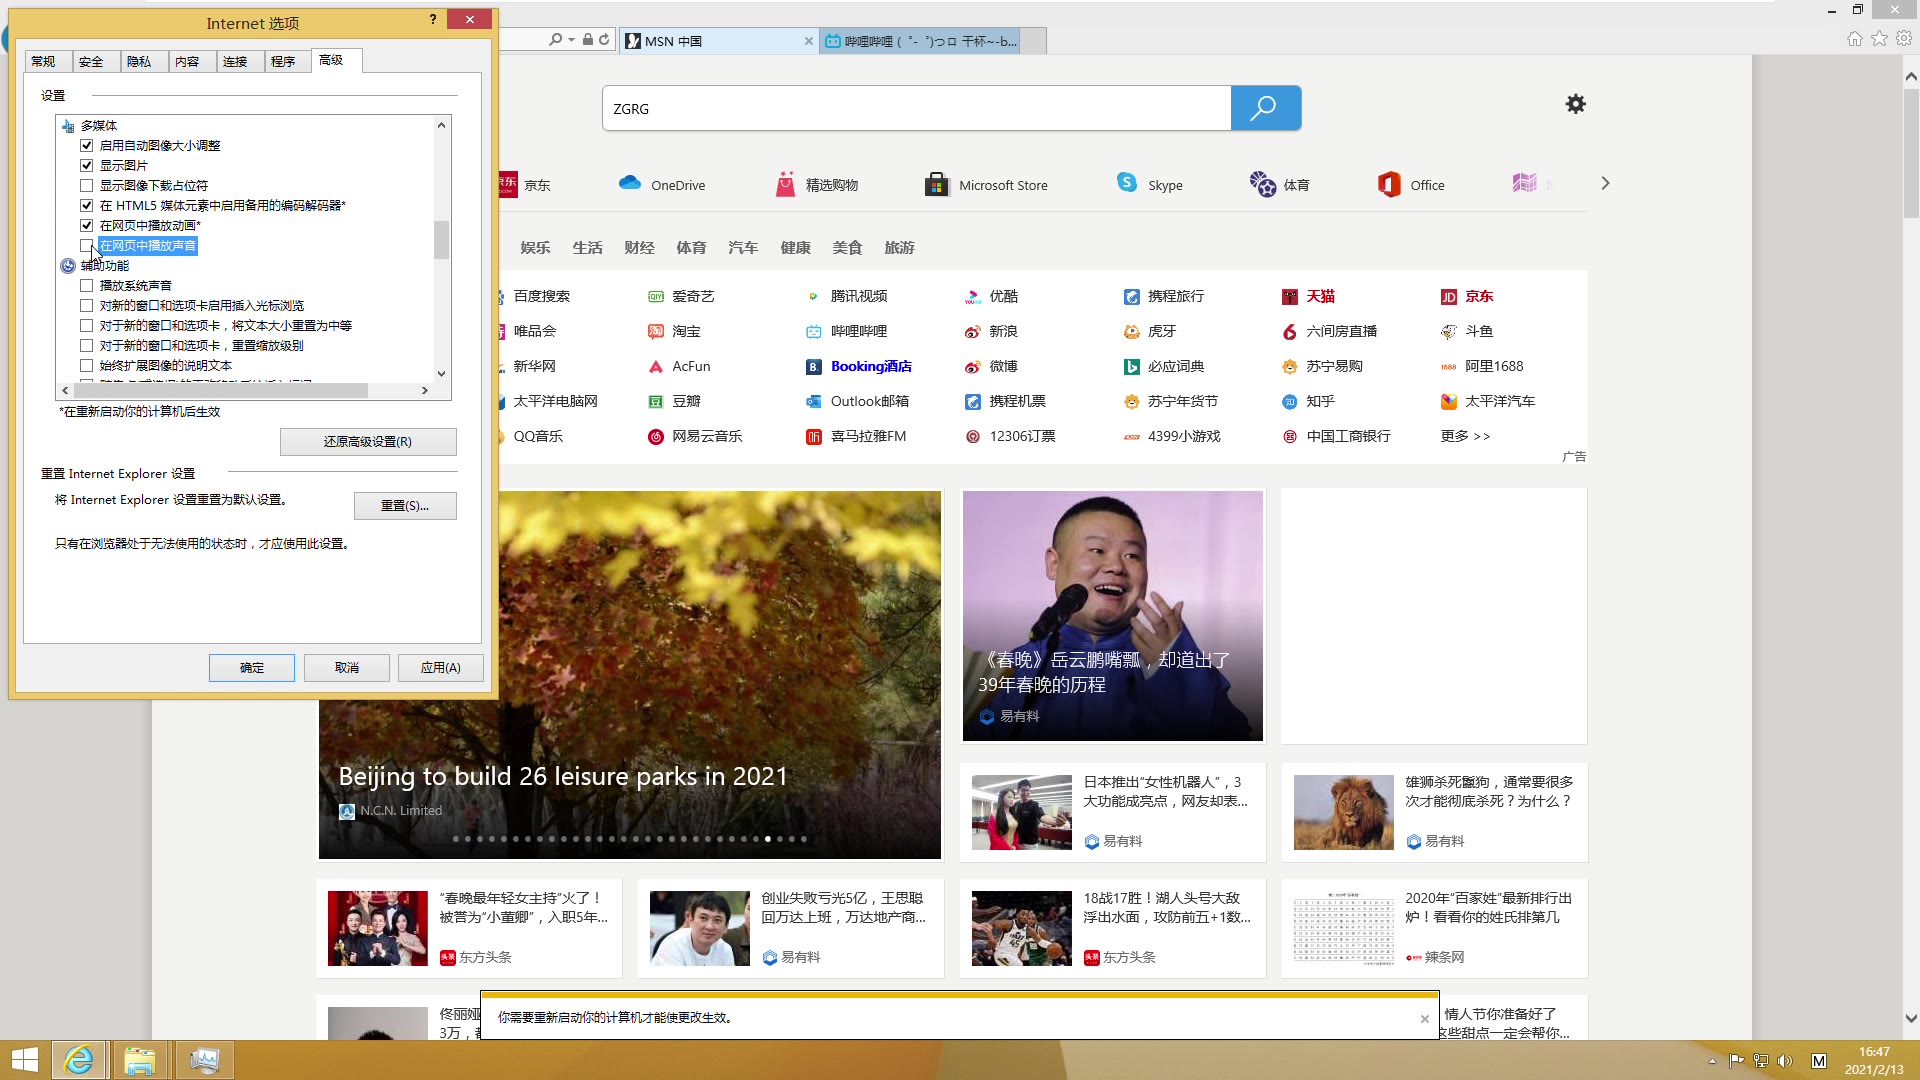Open the OneDrive cloud shortcut
The width and height of the screenshot is (1920, 1080).
630,184
